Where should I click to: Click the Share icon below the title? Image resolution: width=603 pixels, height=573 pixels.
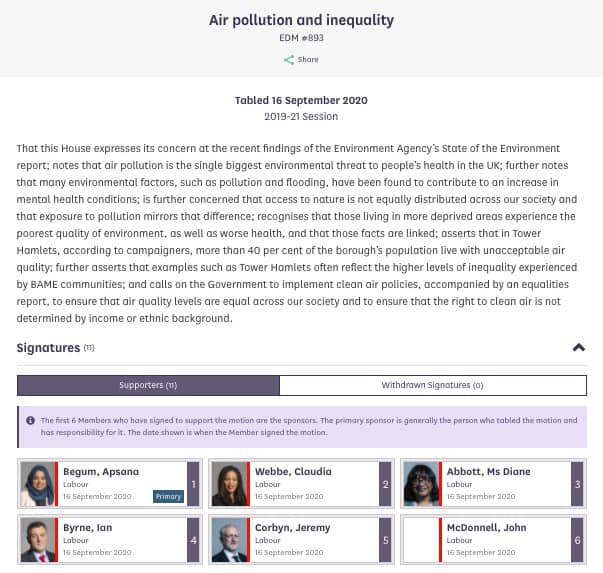click(289, 60)
